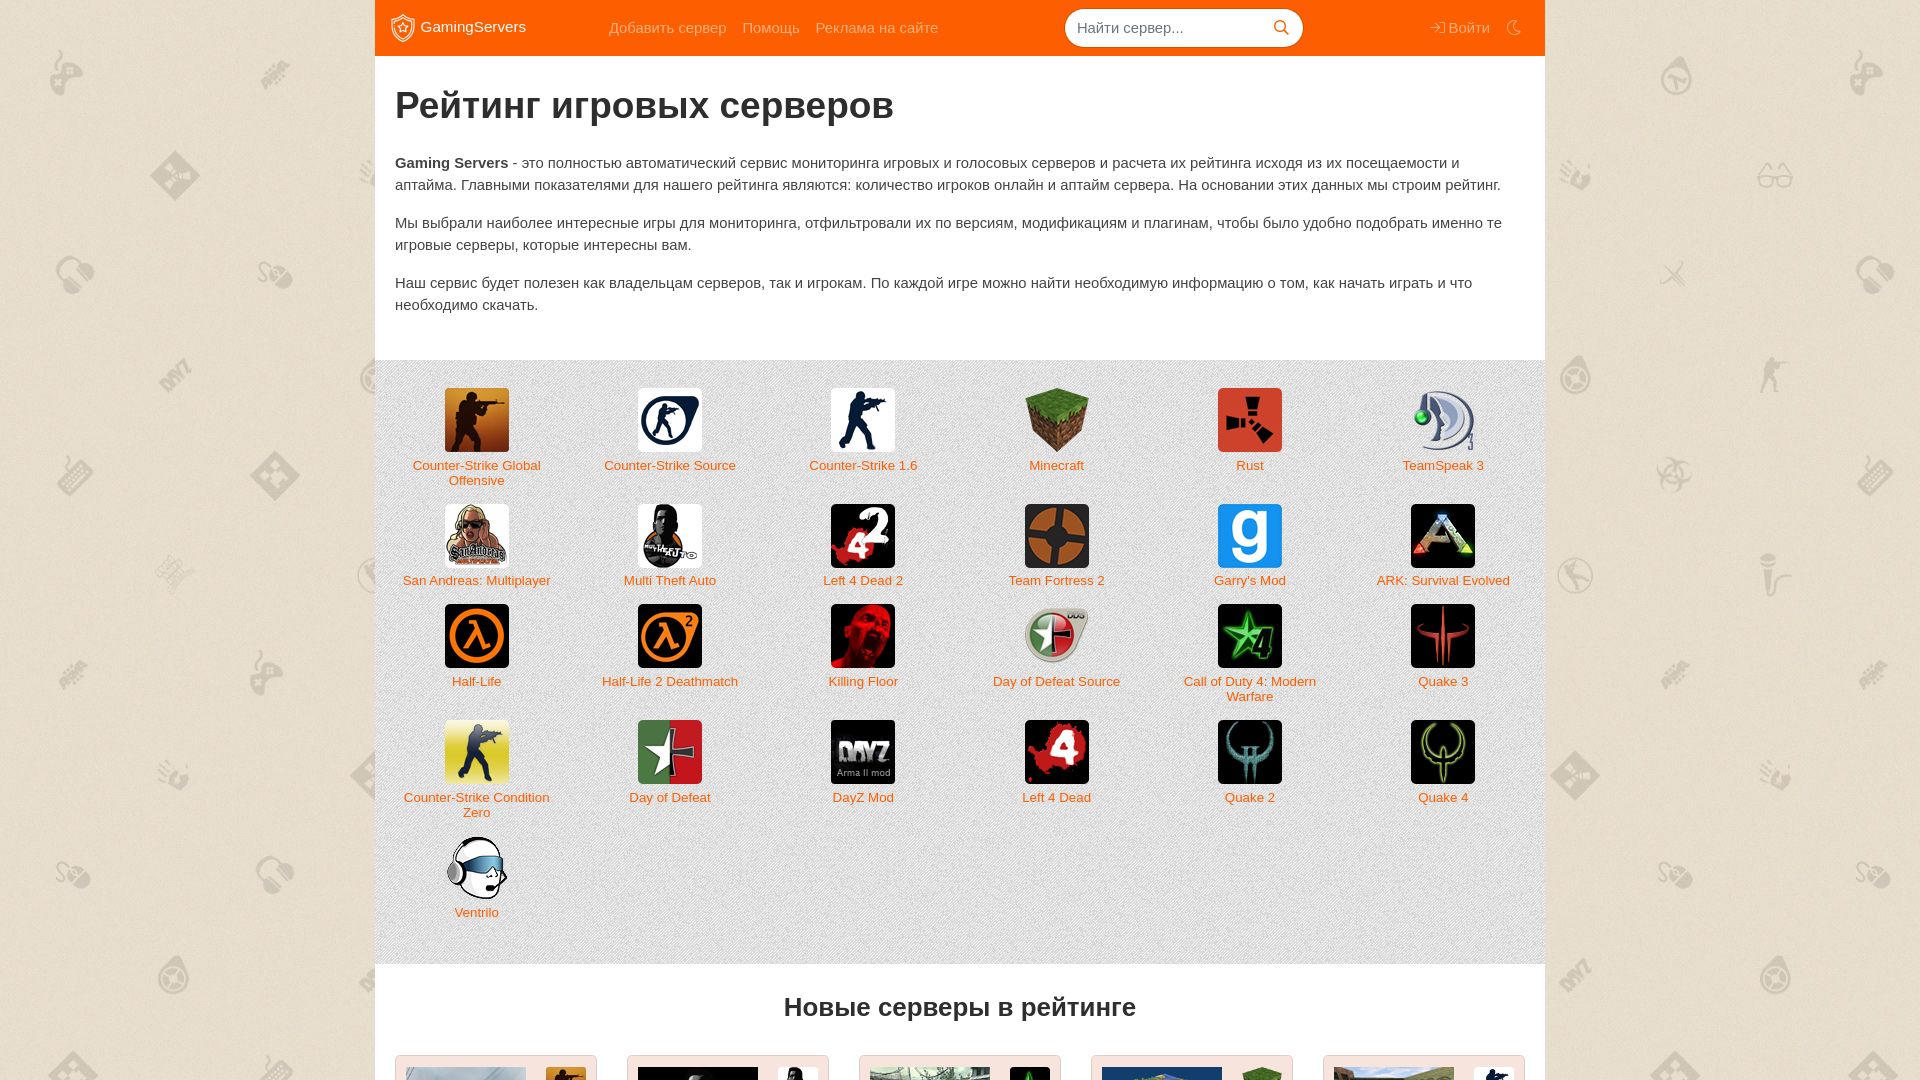Open the ARK: Survival Evolved icon
This screenshot has width=1920, height=1080.
[x=1443, y=536]
